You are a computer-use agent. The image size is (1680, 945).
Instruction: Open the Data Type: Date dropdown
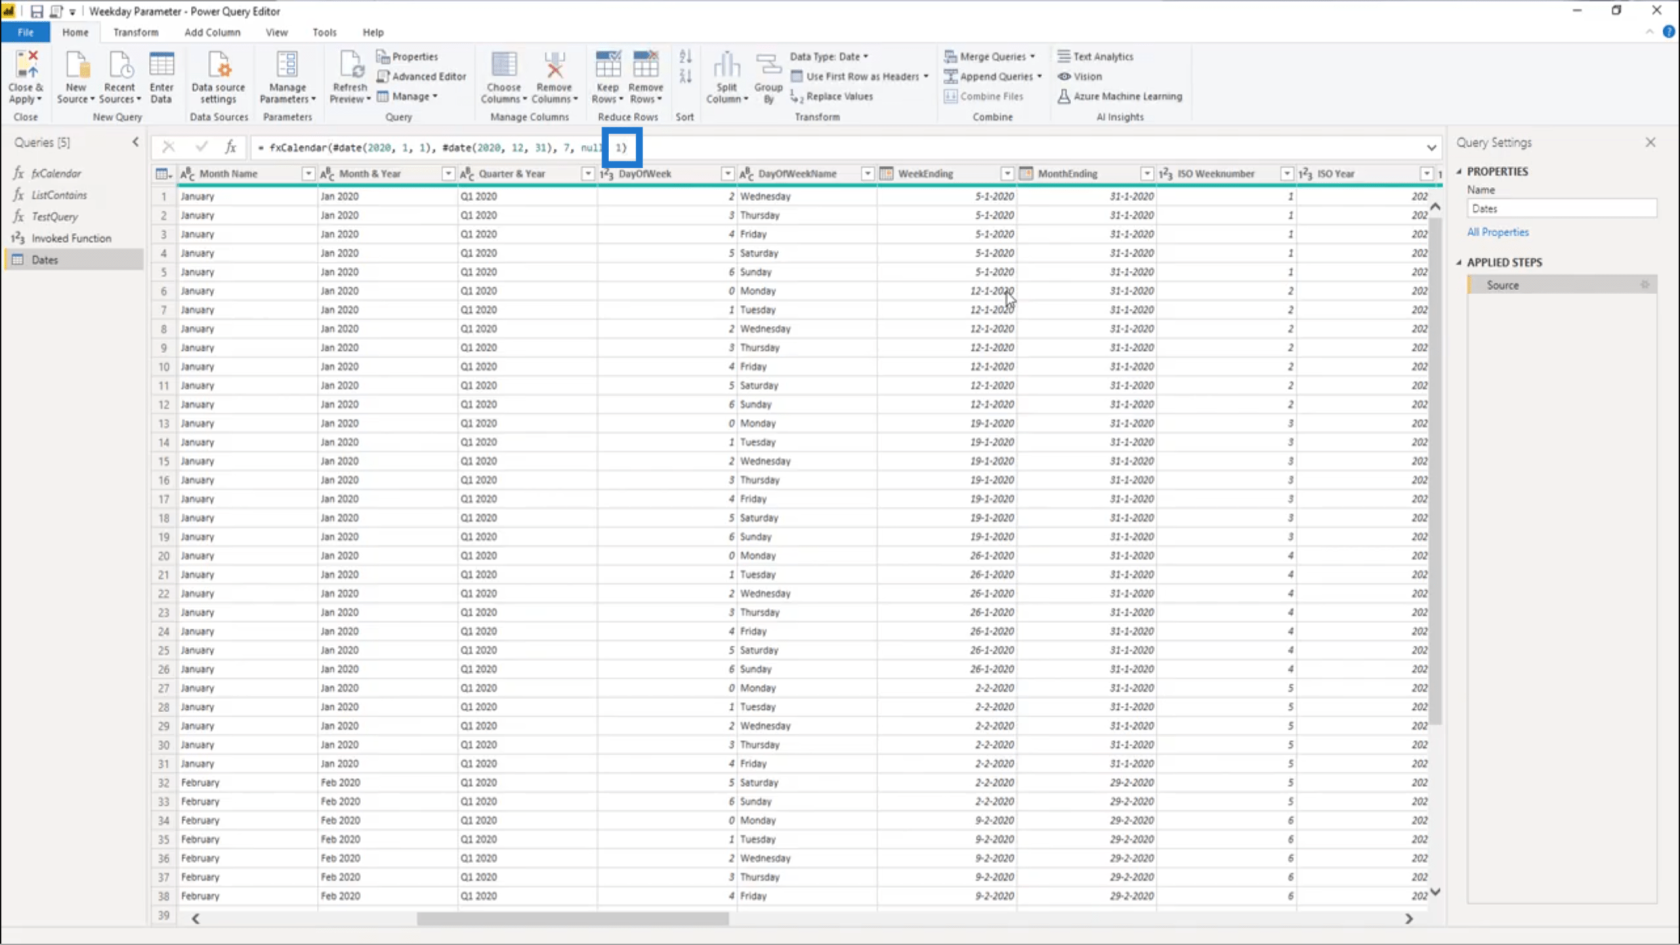tap(829, 57)
